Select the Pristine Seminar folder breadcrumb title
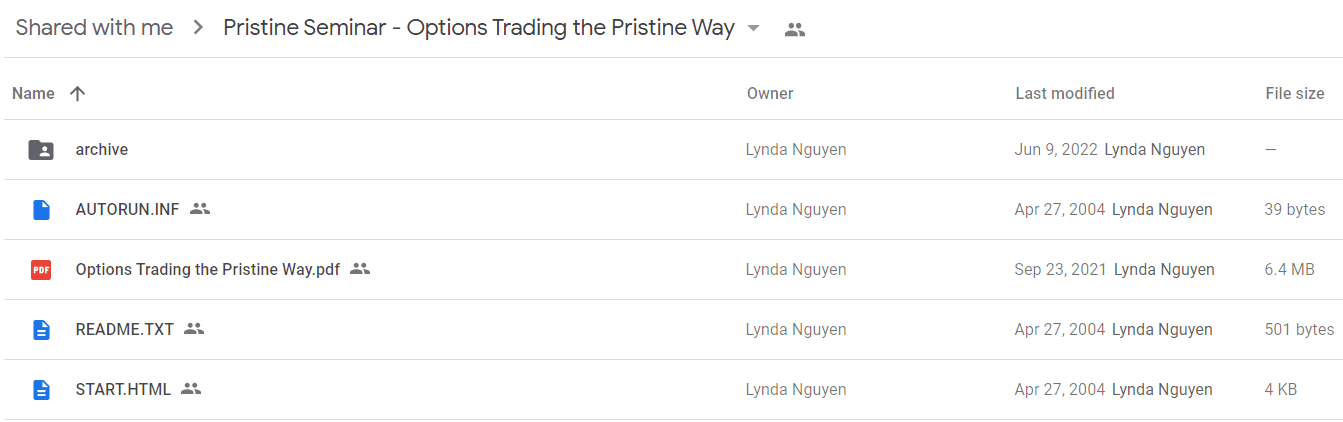Viewport: 1343px width, 422px height. 479,28
